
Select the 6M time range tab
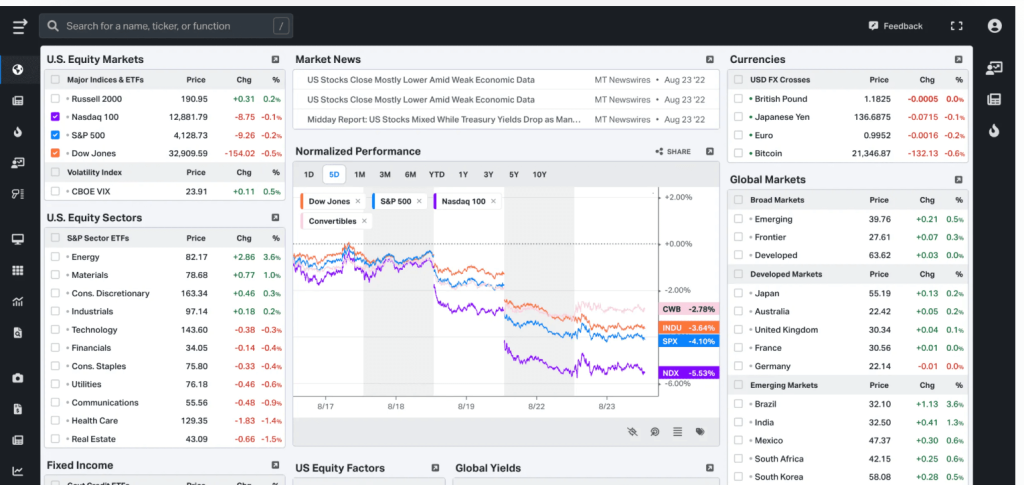click(410, 174)
